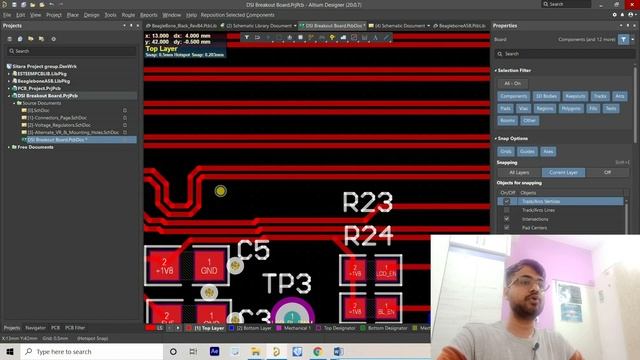
Task: Activate the Interactive Routing tool in the Active Bar
Action: pyautogui.click(x=311, y=38)
